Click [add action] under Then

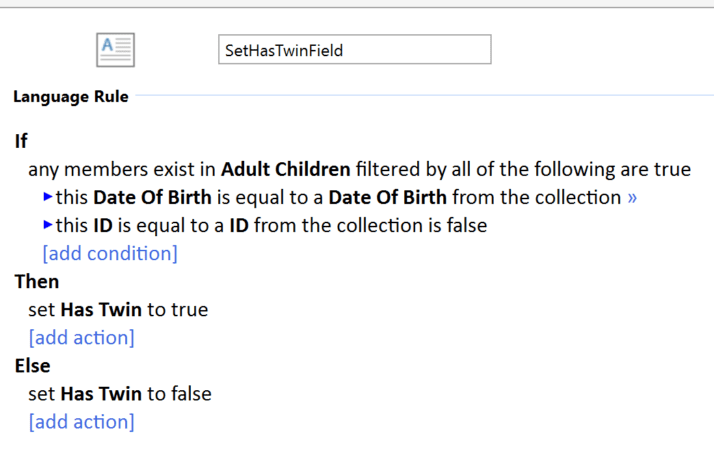tap(81, 338)
